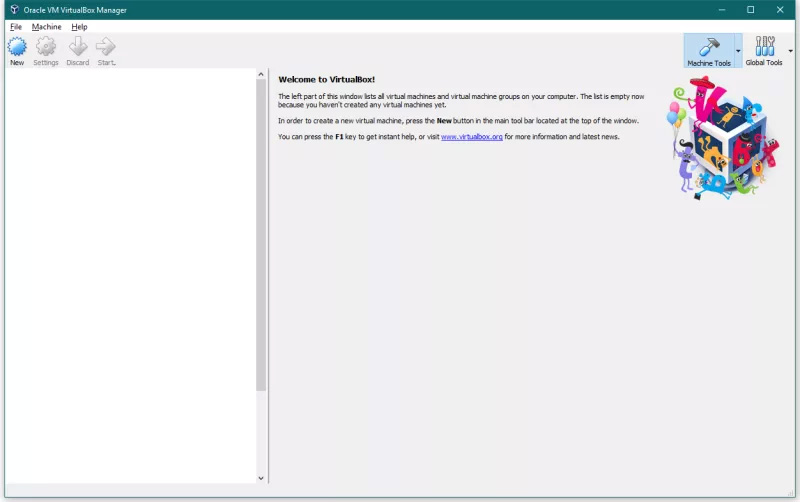
Task: Select the Global Tools icon
Action: [764, 46]
